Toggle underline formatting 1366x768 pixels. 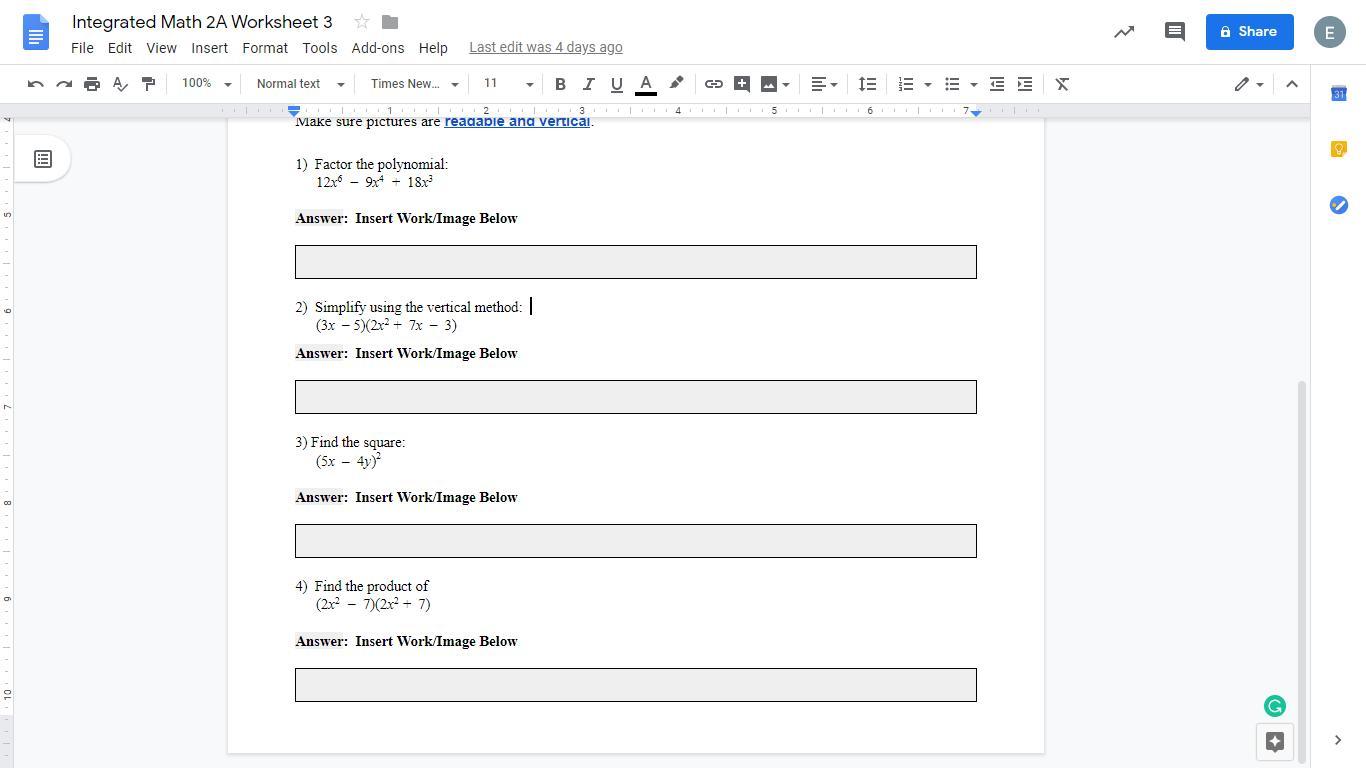616,84
